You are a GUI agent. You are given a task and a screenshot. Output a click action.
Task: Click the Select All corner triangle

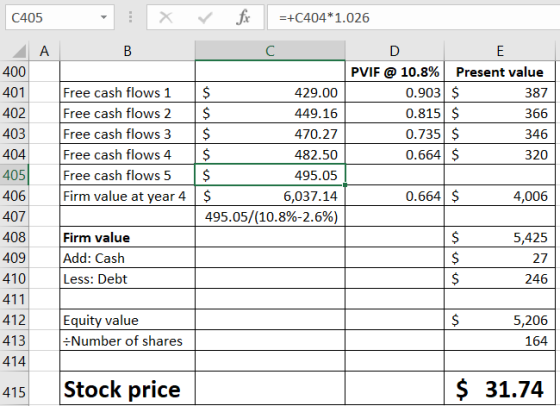pos(19,51)
